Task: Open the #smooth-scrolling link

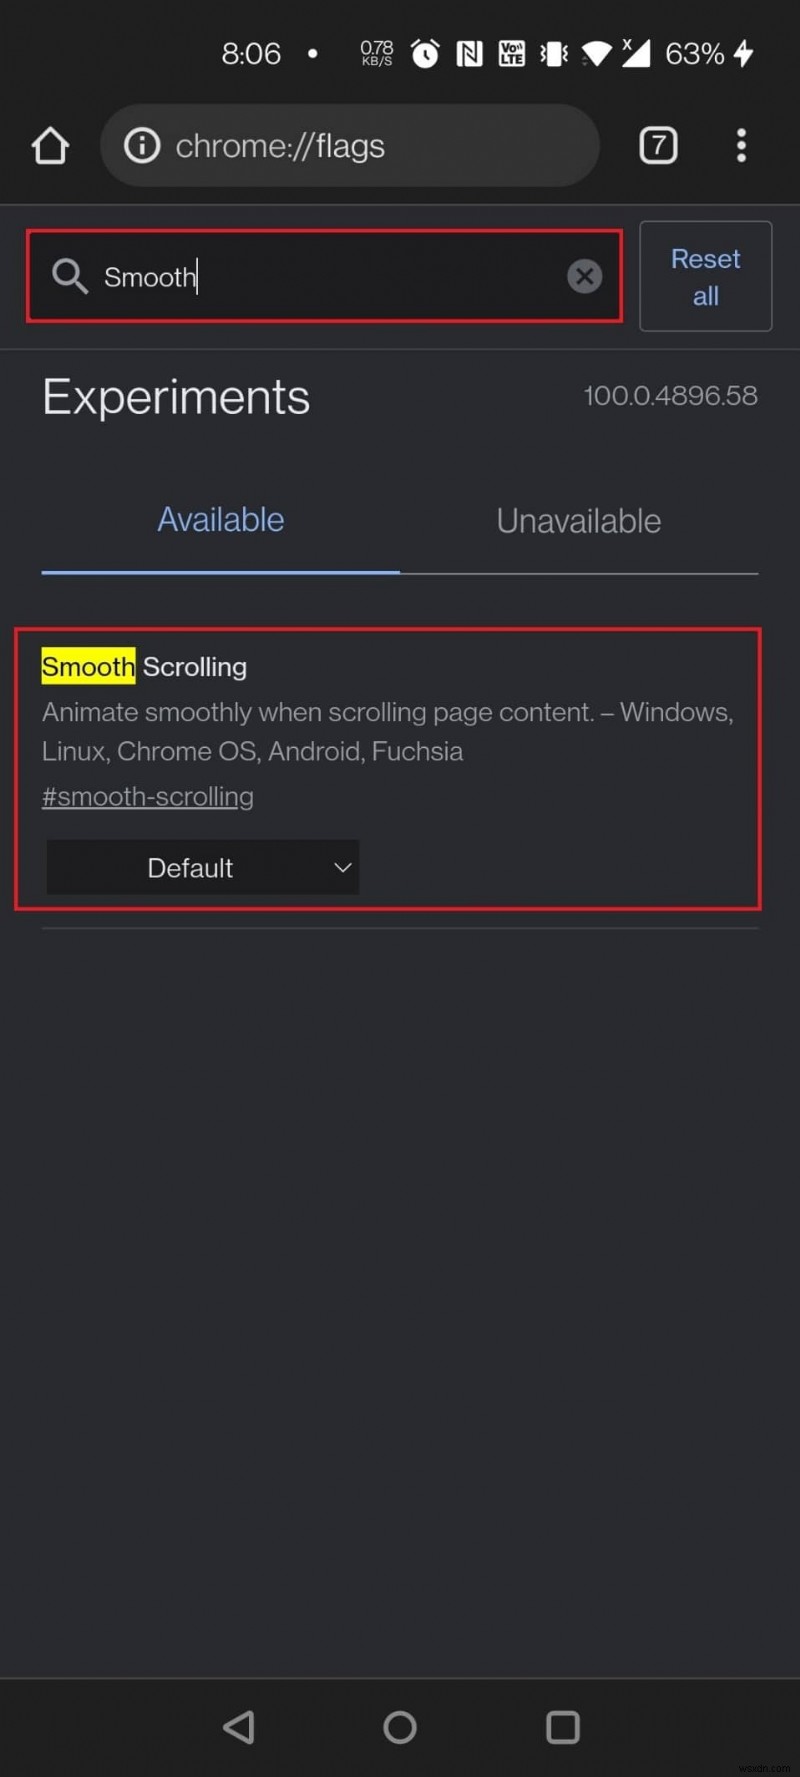Action: 147,796
